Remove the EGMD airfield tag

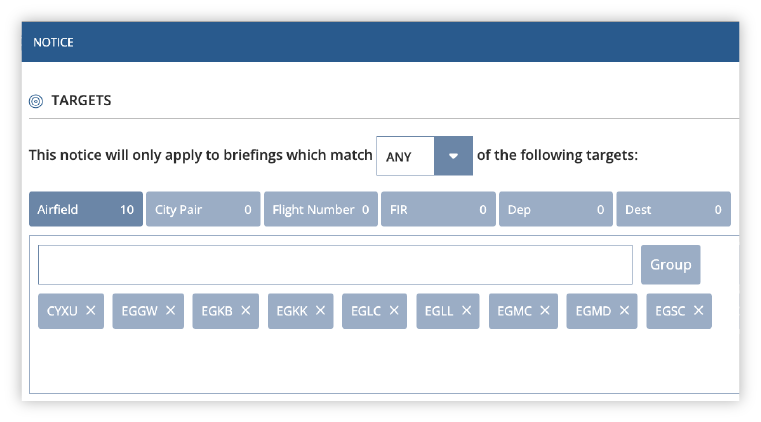pyautogui.click(x=625, y=310)
